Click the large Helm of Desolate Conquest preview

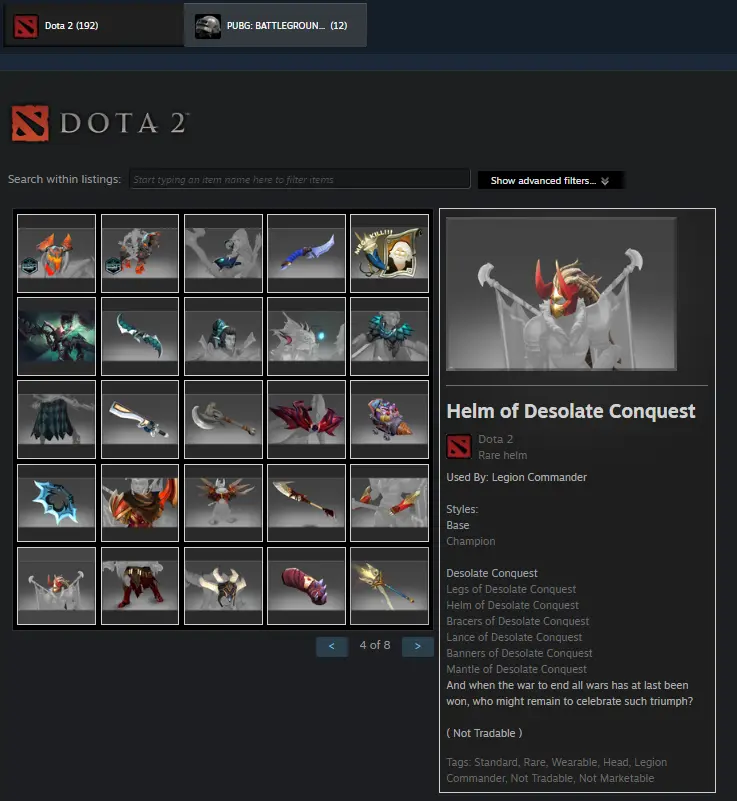[561, 294]
